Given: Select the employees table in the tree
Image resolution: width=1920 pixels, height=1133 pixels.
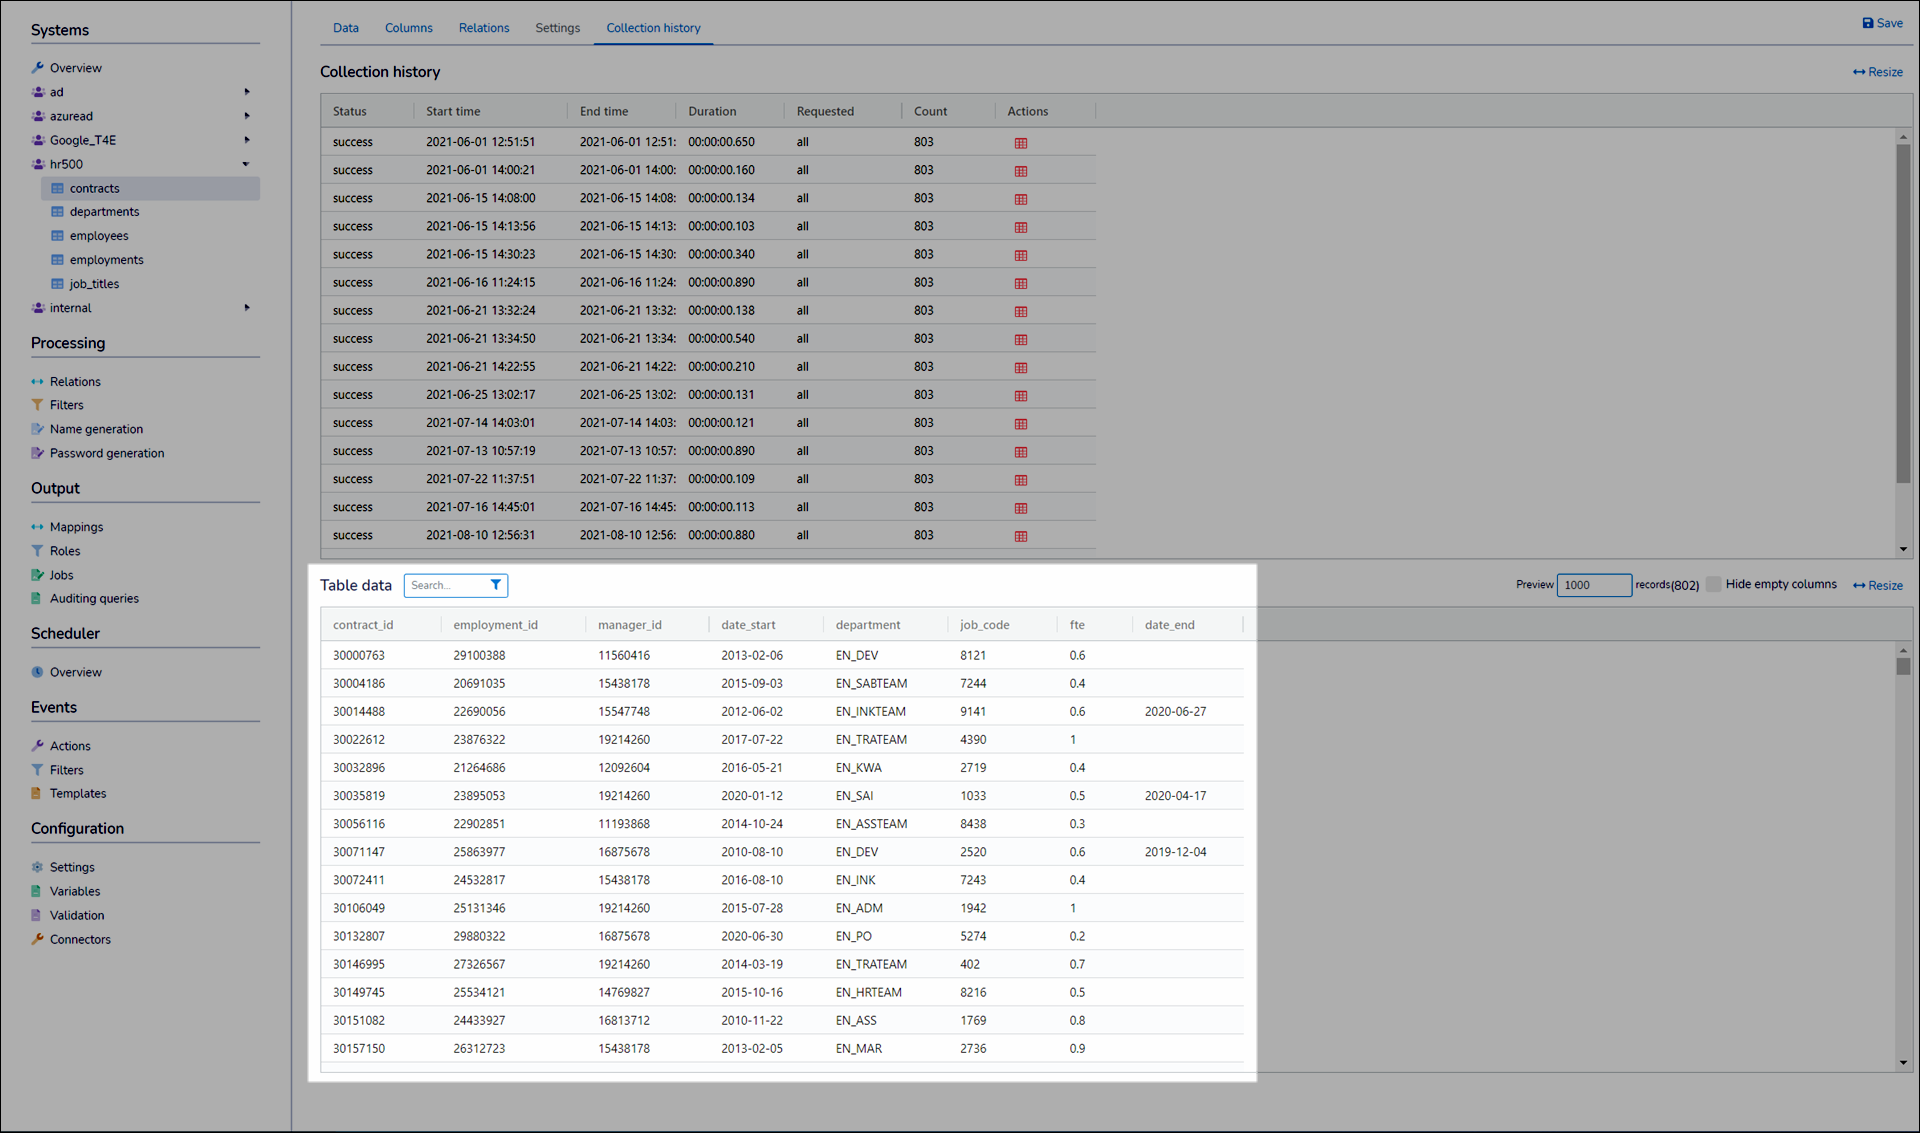Looking at the screenshot, I should pyautogui.click(x=99, y=236).
